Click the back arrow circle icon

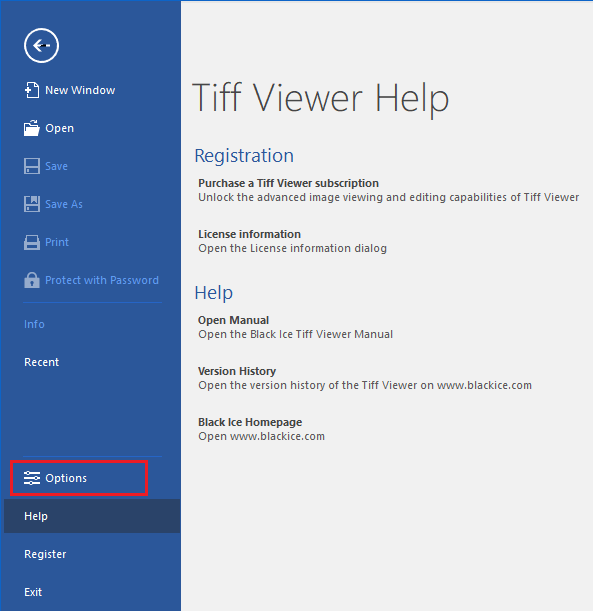(x=41, y=46)
